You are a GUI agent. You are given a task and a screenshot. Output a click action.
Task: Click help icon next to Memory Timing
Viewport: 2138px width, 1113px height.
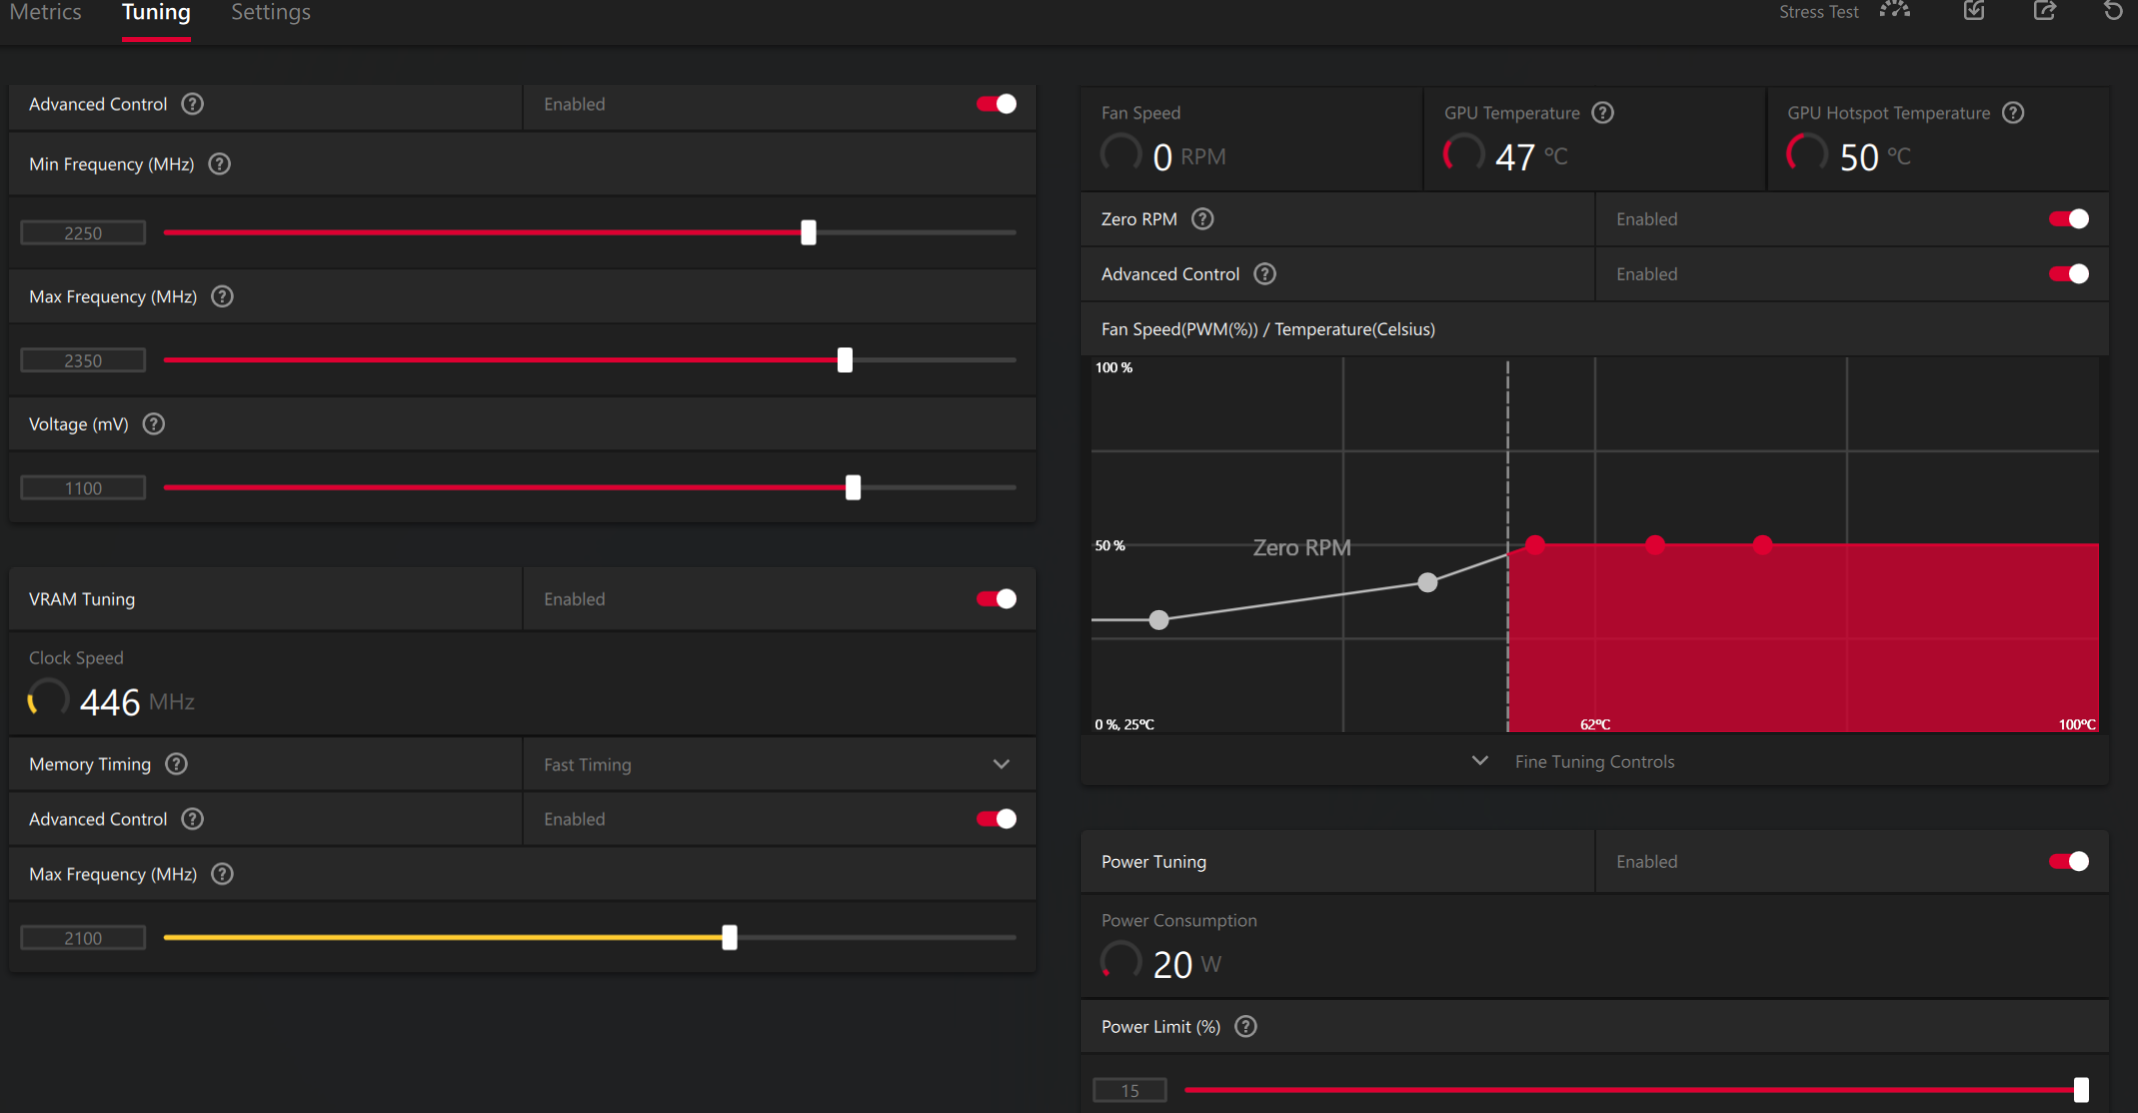pos(176,764)
